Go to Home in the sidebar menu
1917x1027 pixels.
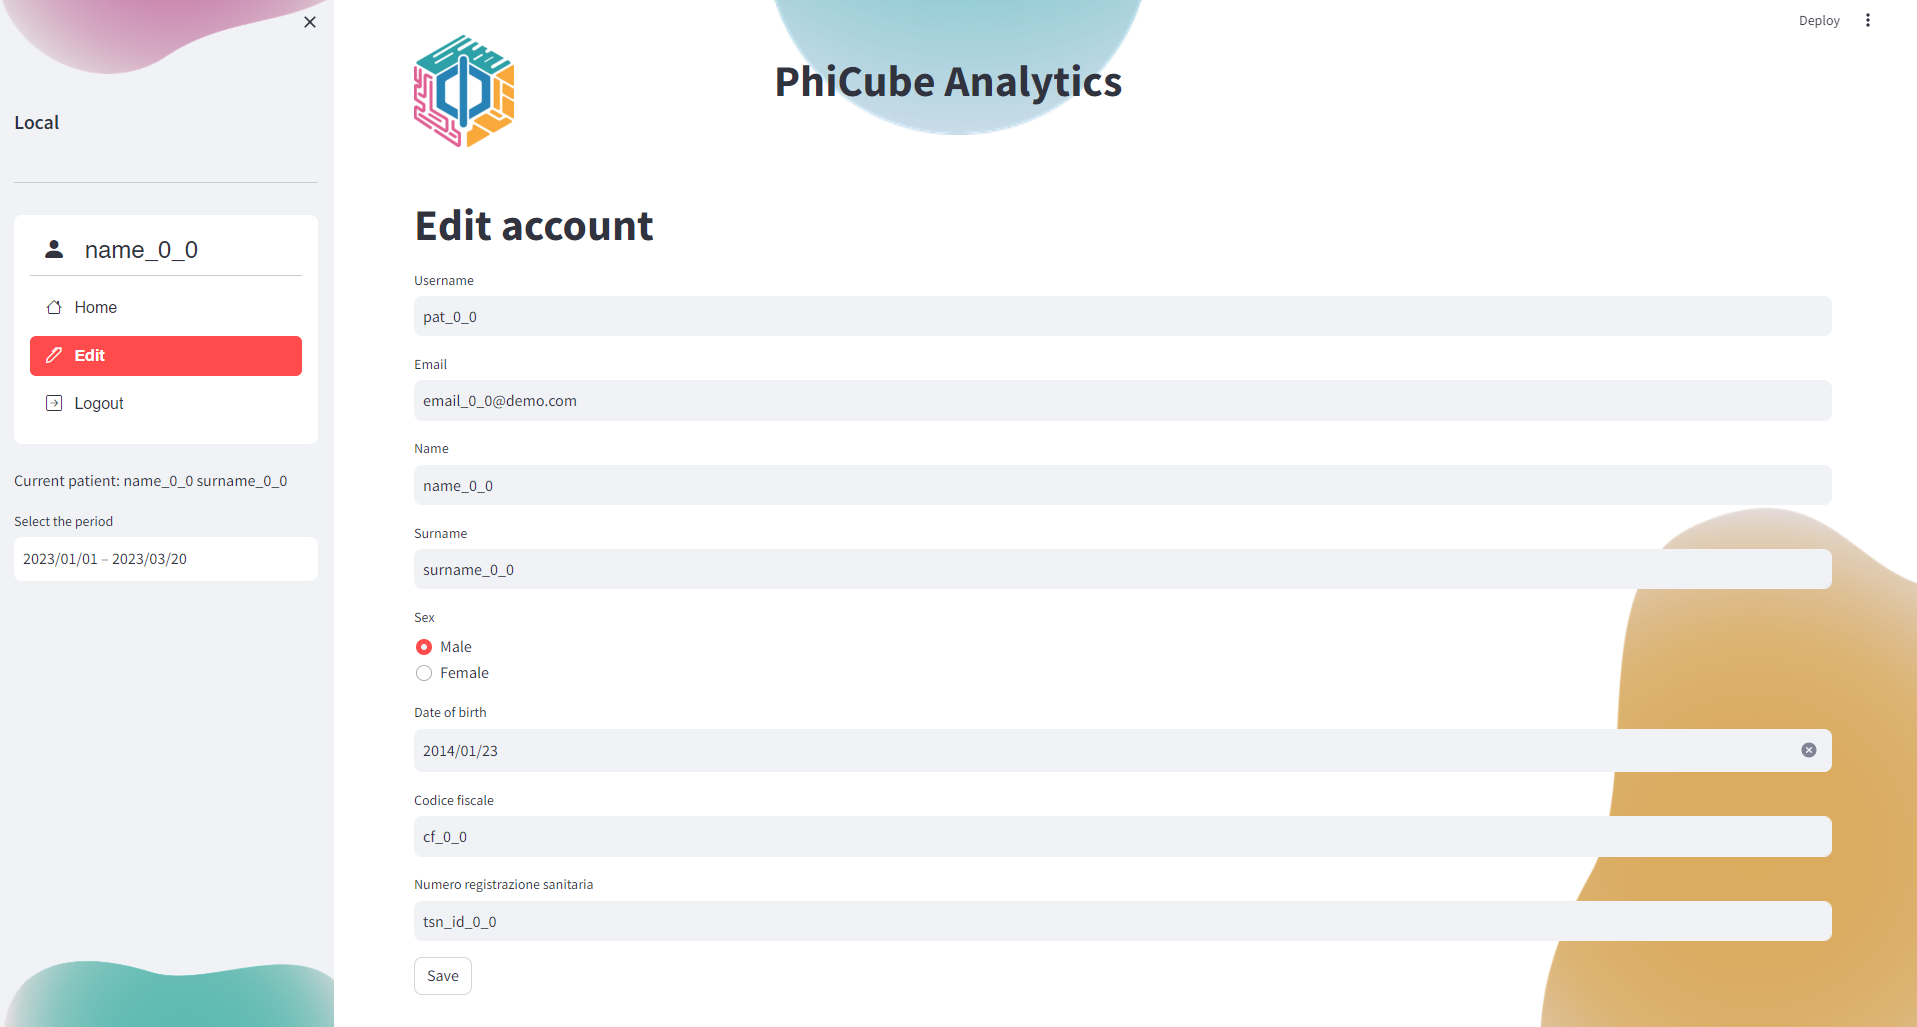[x=96, y=307]
